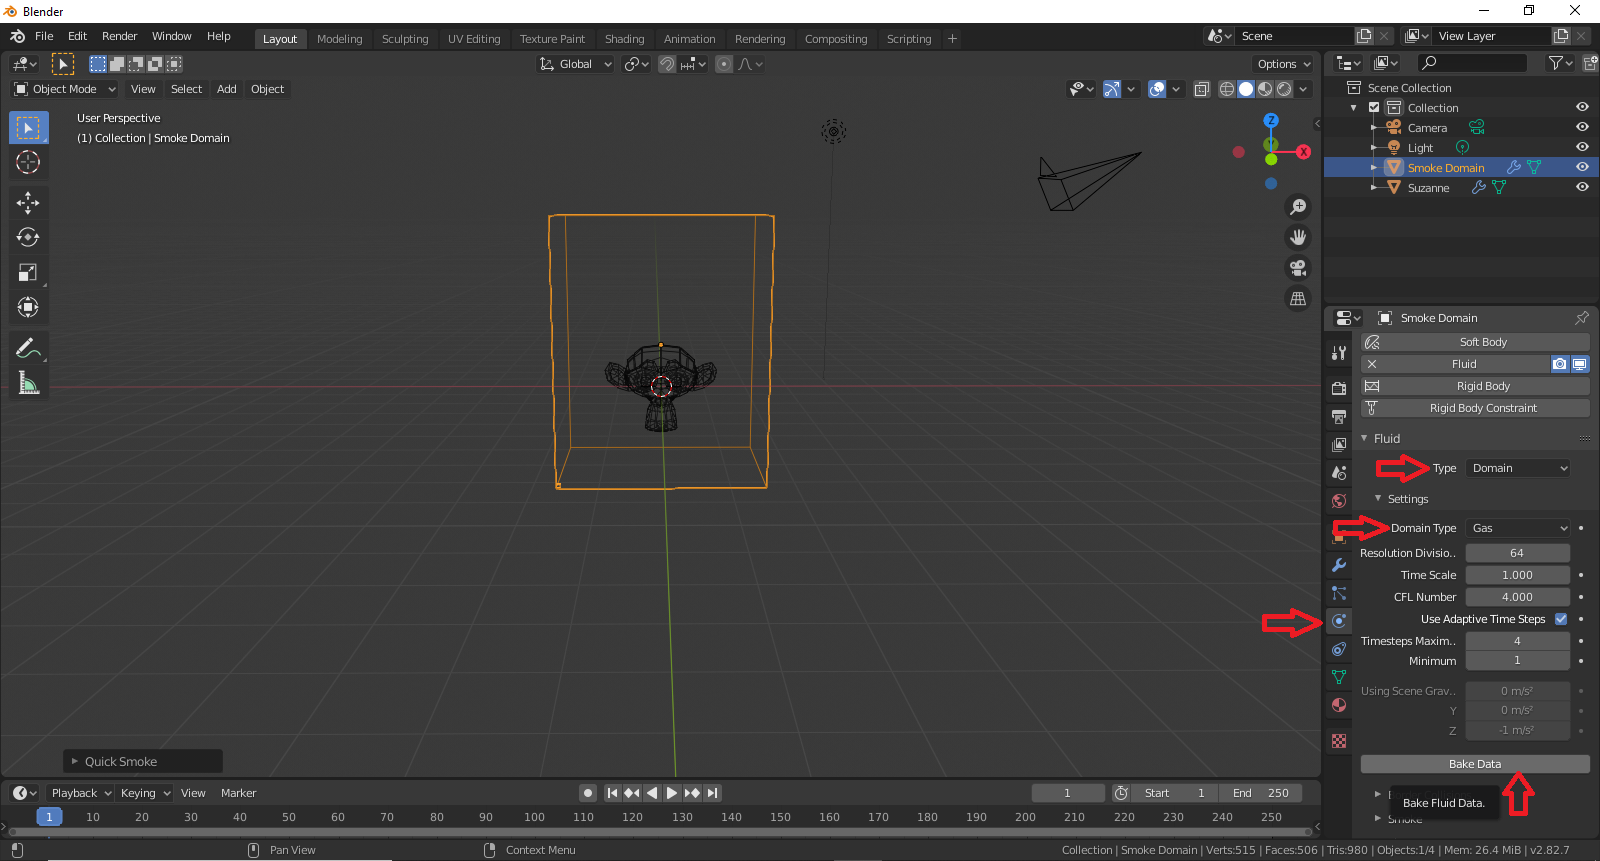Open the Render properties tab
This screenshot has height=861, width=1600.
(1339, 389)
